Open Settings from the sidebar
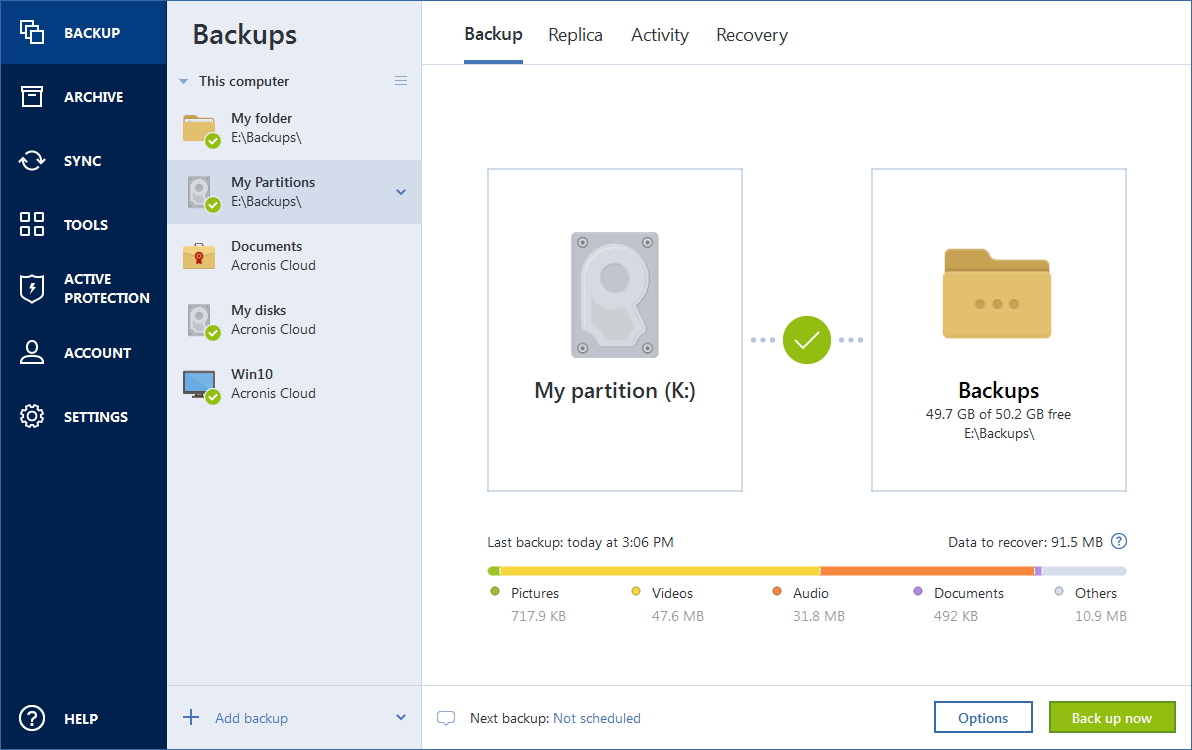The width and height of the screenshot is (1192, 750). [31, 416]
